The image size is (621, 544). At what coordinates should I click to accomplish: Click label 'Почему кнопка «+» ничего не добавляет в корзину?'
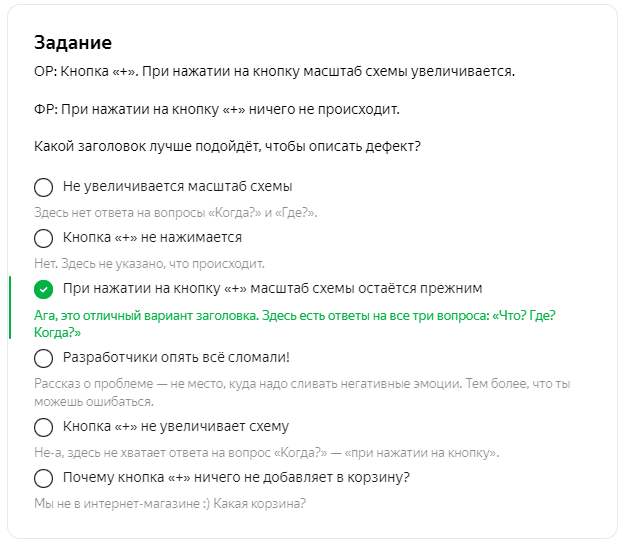point(236,477)
